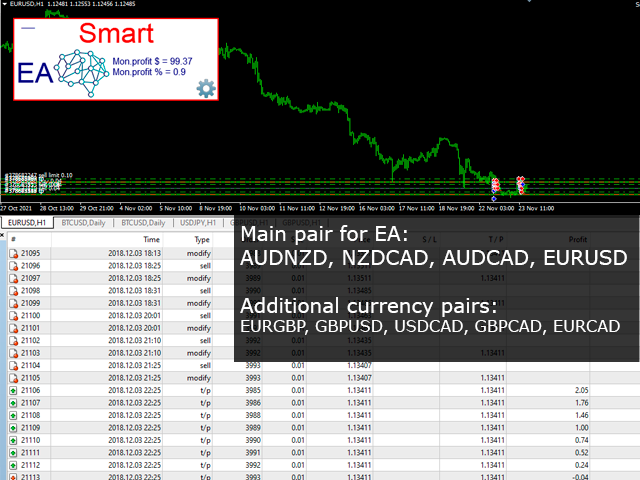Click the order icon for row 21098
The height and width of the screenshot is (480, 640).
[x=13, y=291]
